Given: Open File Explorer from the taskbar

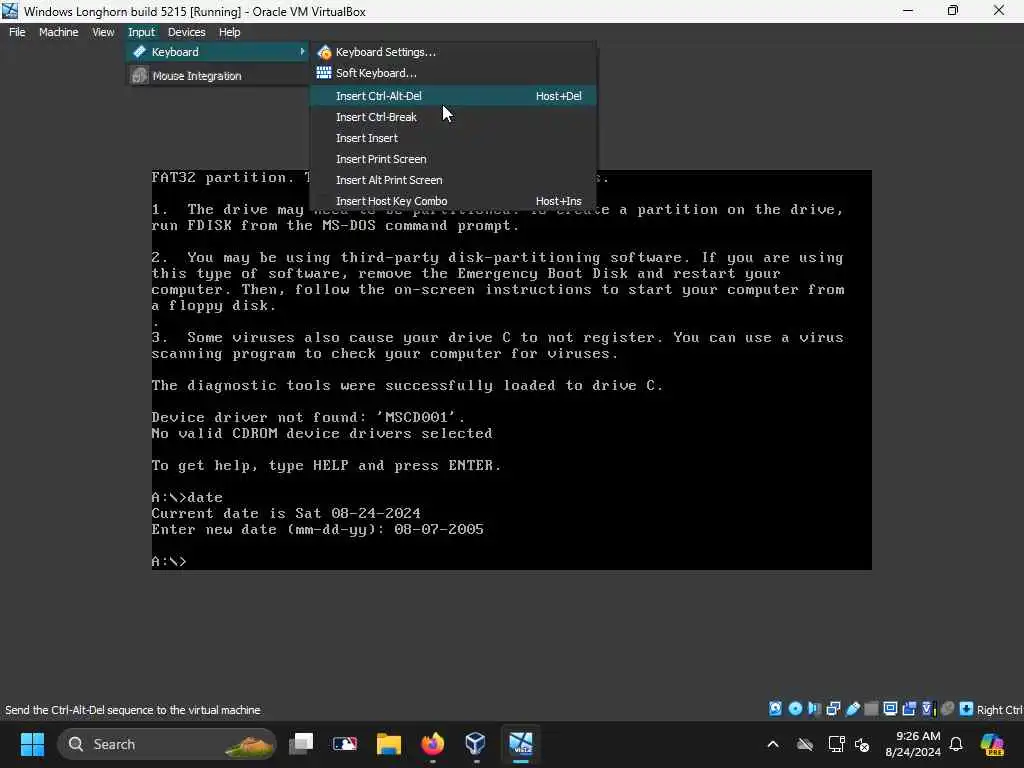Looking at the screenshot, I should click(389, 744).
